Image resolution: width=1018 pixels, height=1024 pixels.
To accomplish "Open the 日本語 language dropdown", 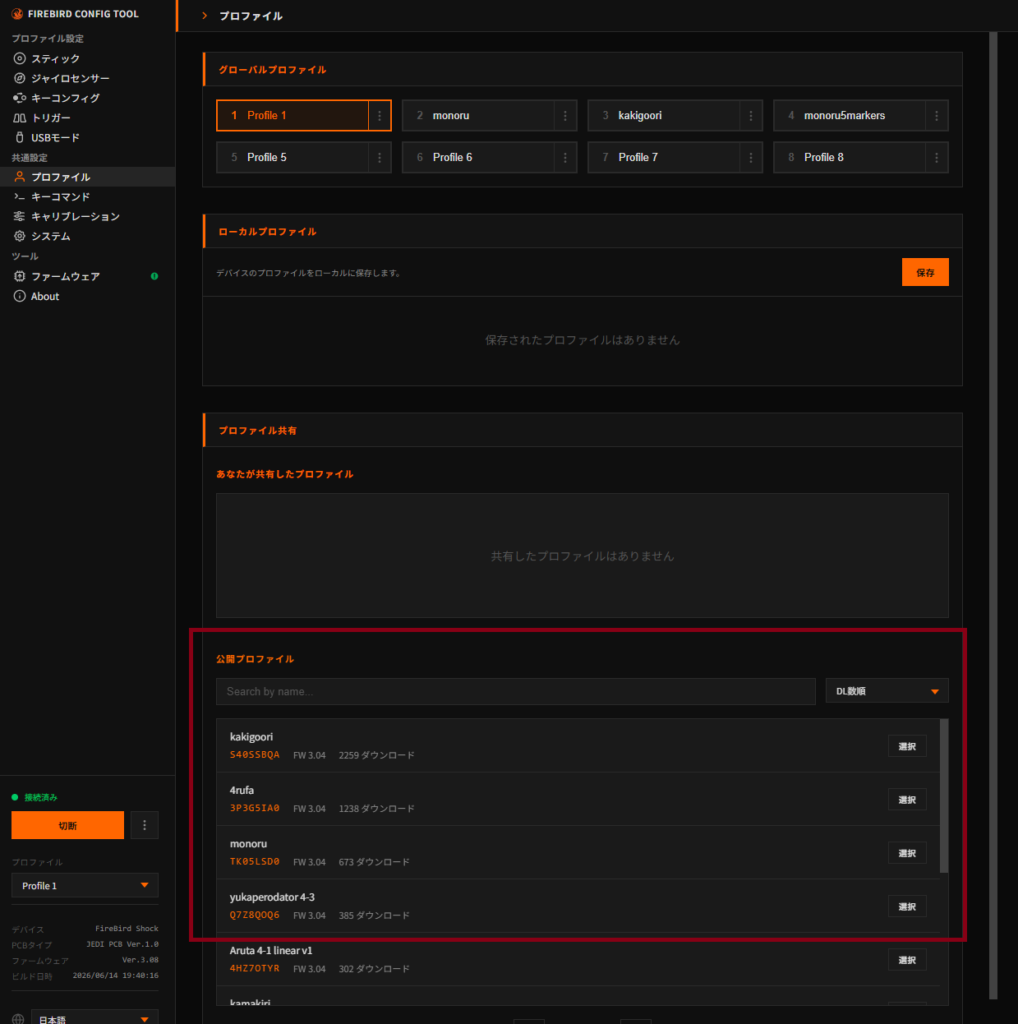I will [95, 1019].
